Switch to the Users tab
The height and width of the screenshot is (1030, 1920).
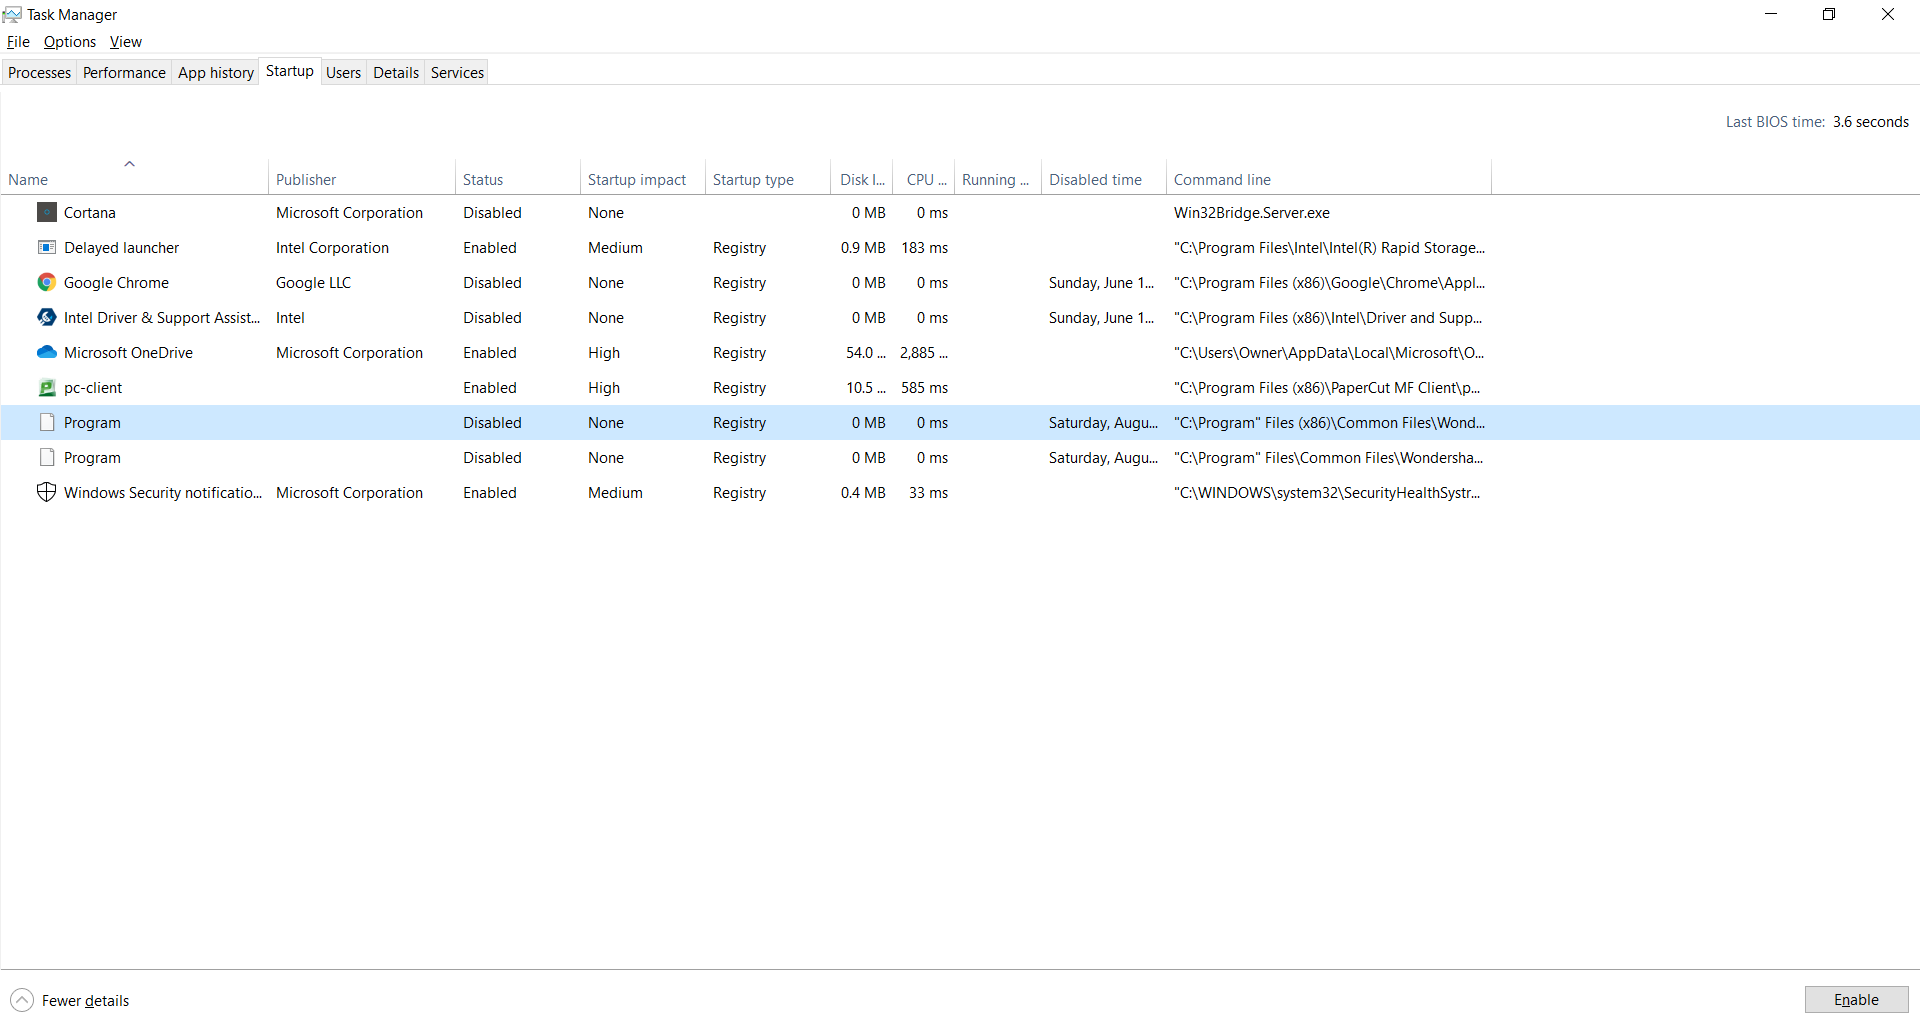[343, 72]
